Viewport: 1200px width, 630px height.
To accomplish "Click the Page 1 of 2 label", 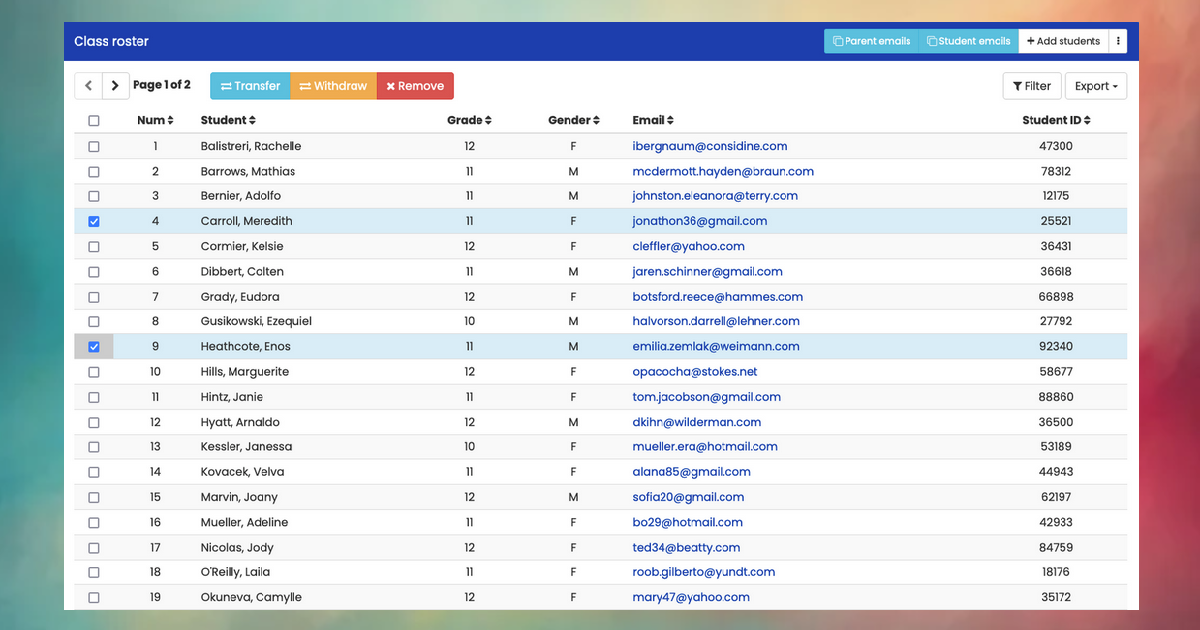I will [x=162, y=85].
